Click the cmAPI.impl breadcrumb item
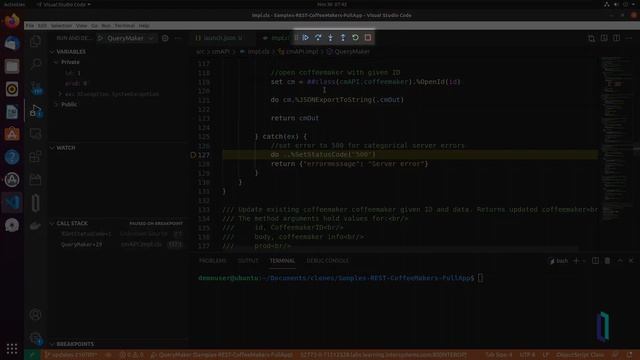The image size is (640, 360). (x=298, y=52)
